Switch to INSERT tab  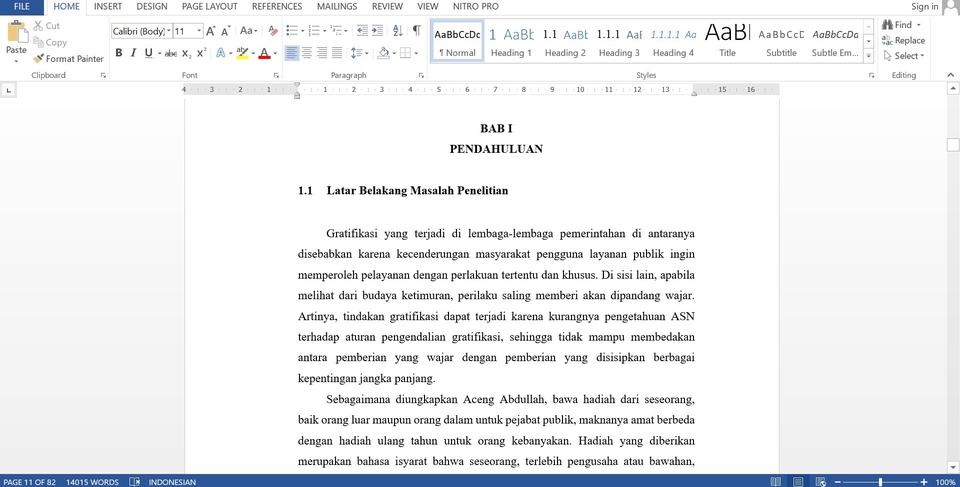[x=108, y=7]
